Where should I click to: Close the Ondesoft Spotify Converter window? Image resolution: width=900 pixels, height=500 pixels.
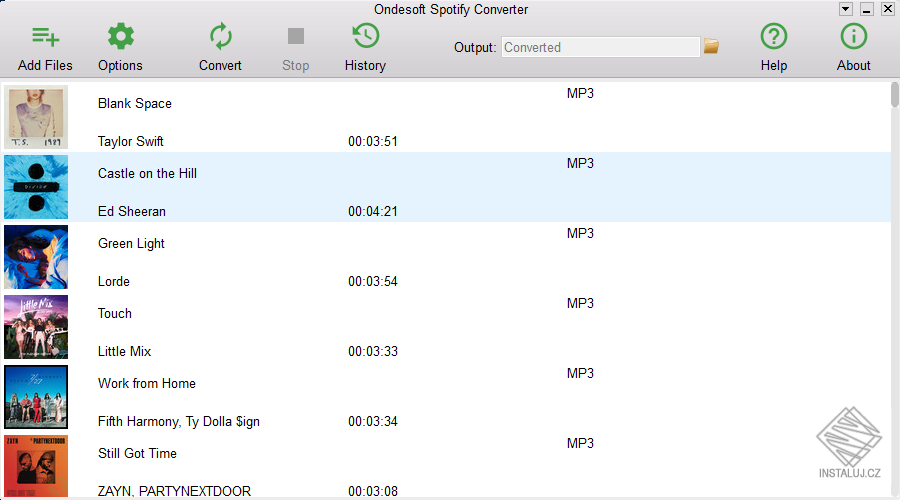[x=887, y=9]
